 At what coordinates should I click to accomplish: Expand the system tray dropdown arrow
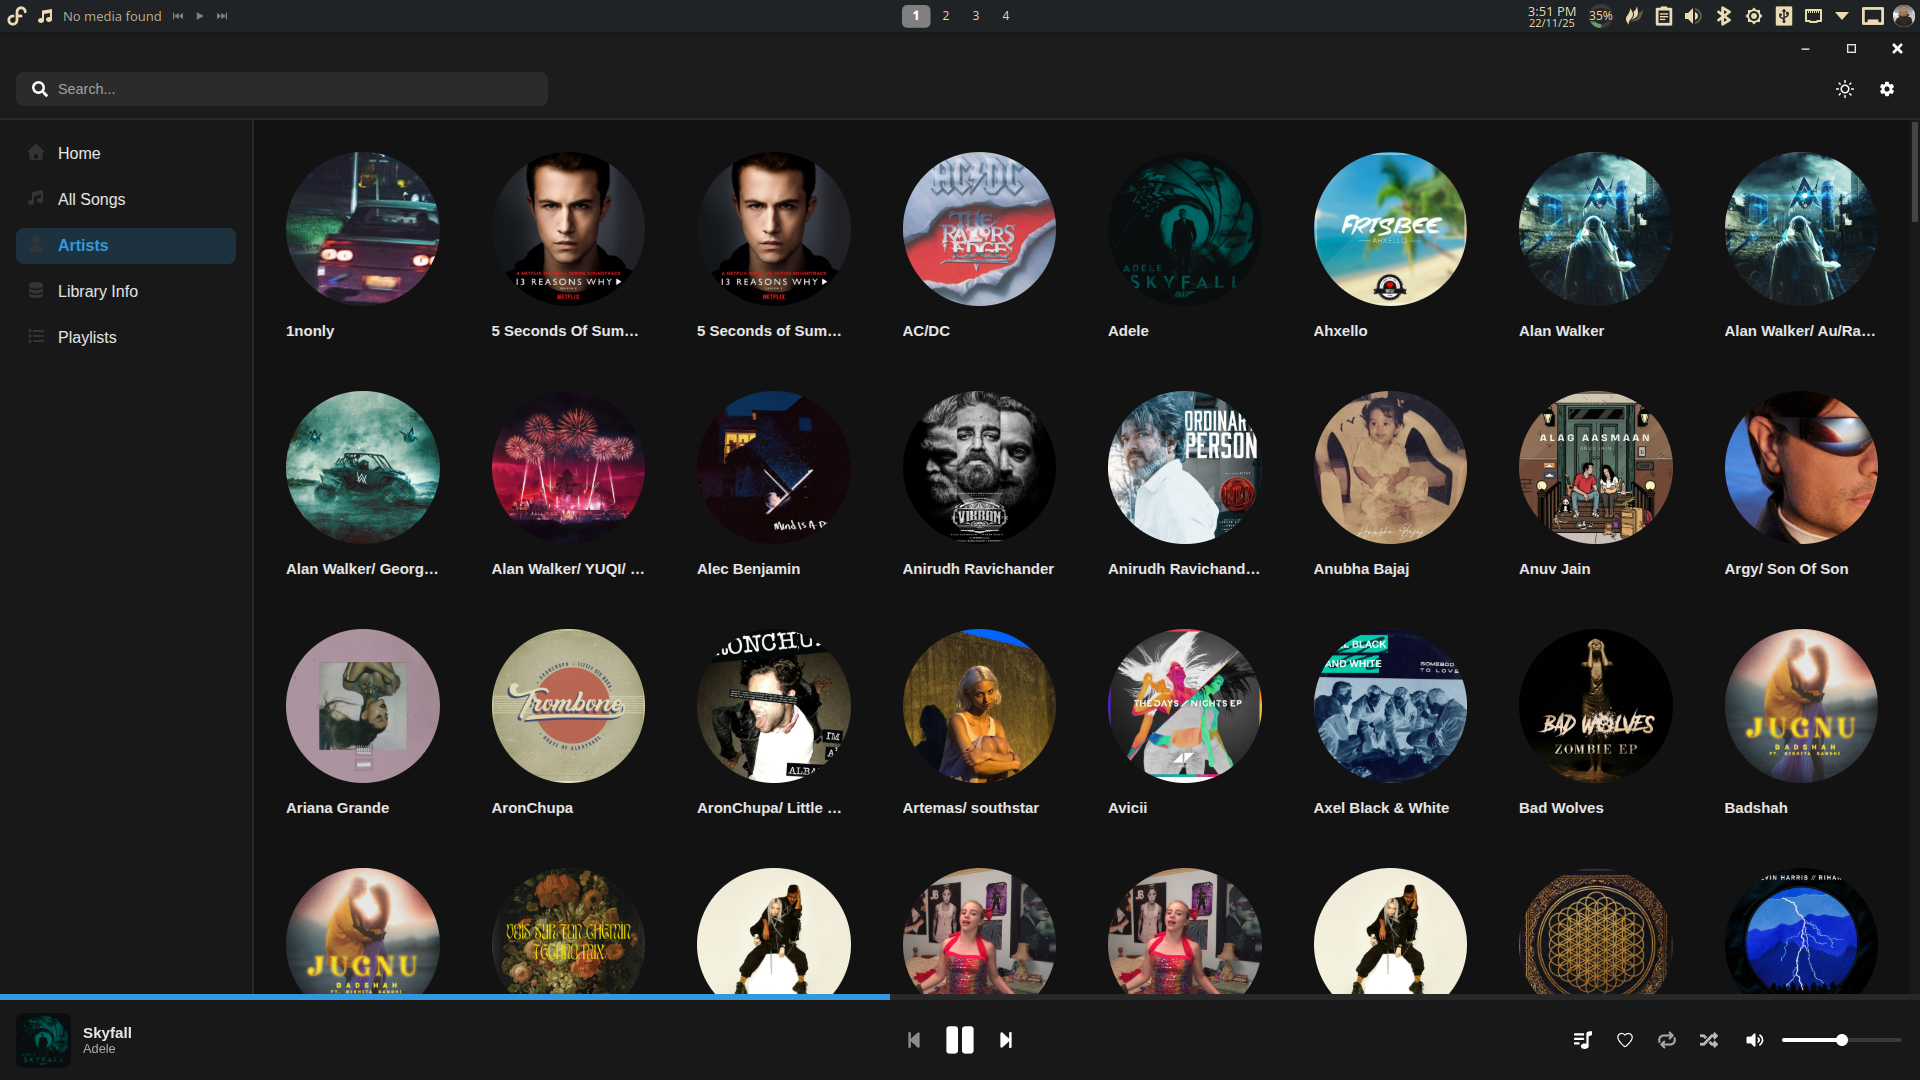click(1842, 16)
